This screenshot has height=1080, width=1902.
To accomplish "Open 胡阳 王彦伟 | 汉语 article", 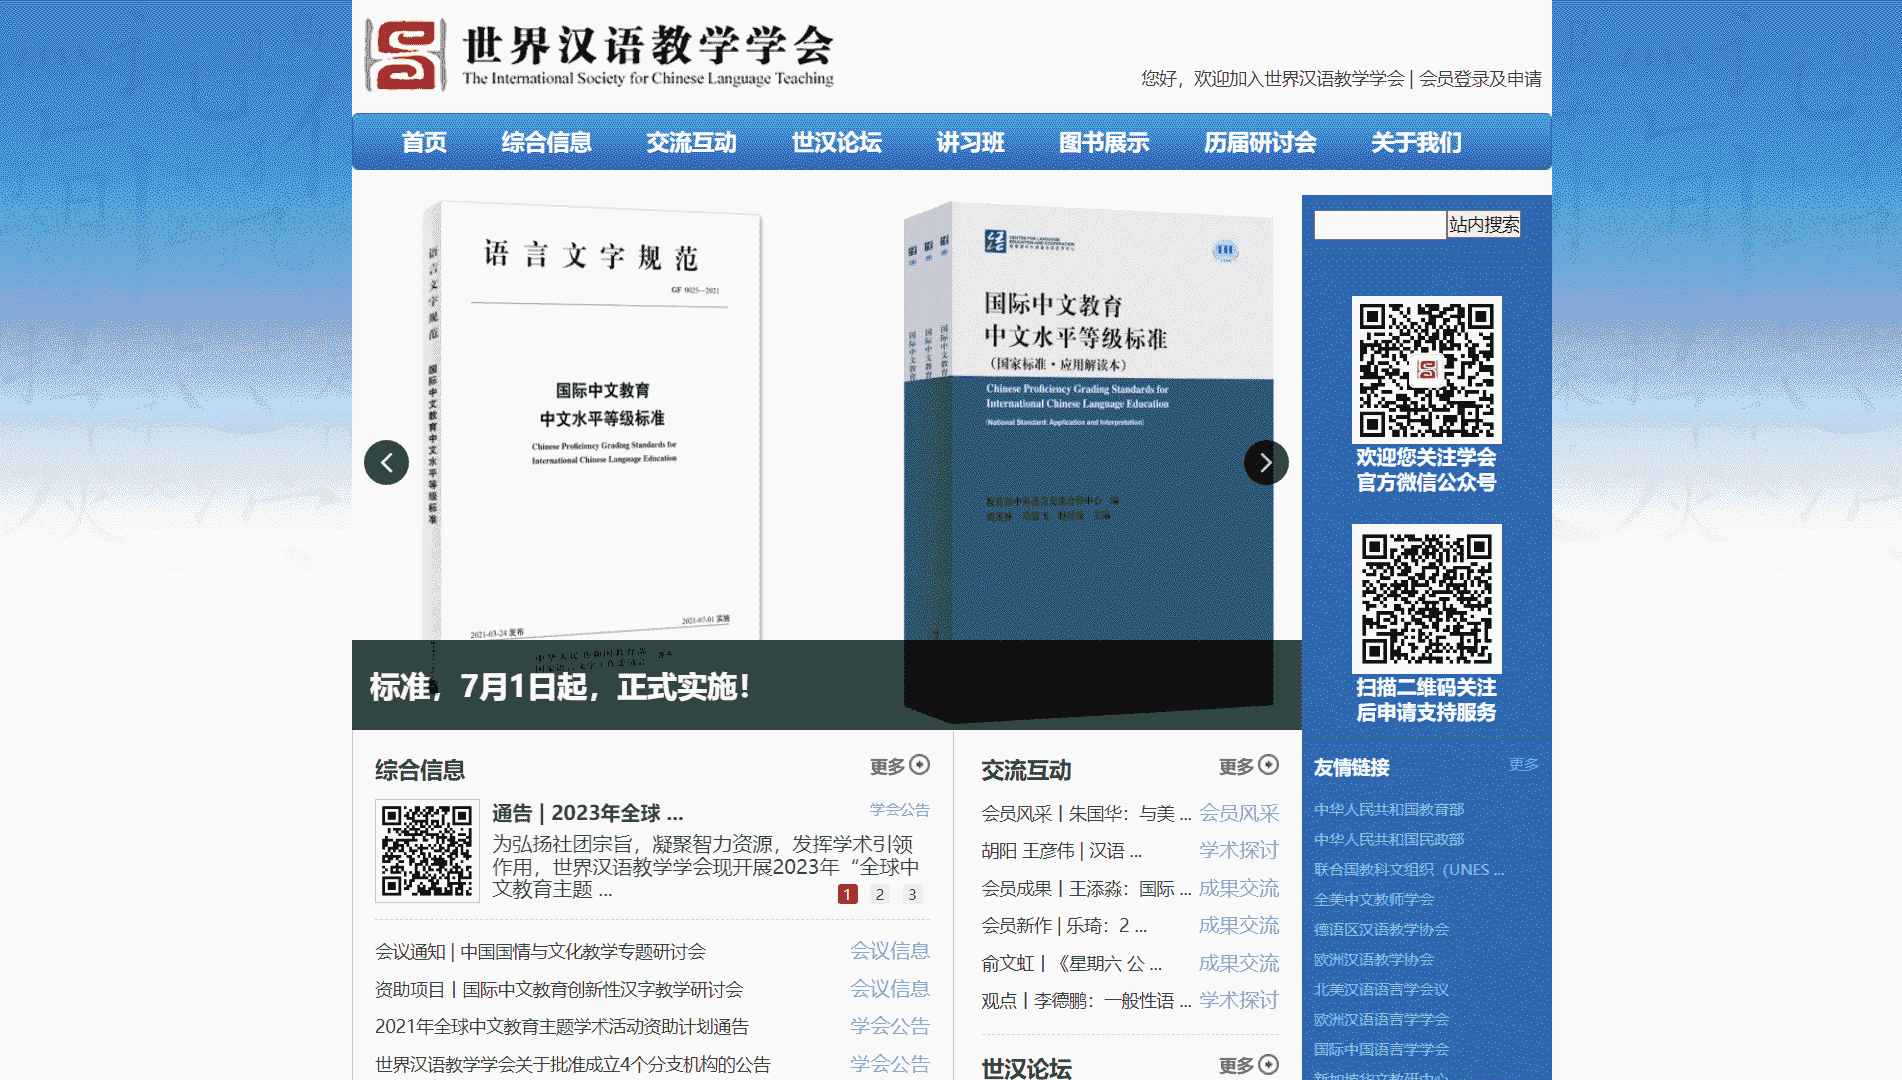I will tap(1061, 851).
